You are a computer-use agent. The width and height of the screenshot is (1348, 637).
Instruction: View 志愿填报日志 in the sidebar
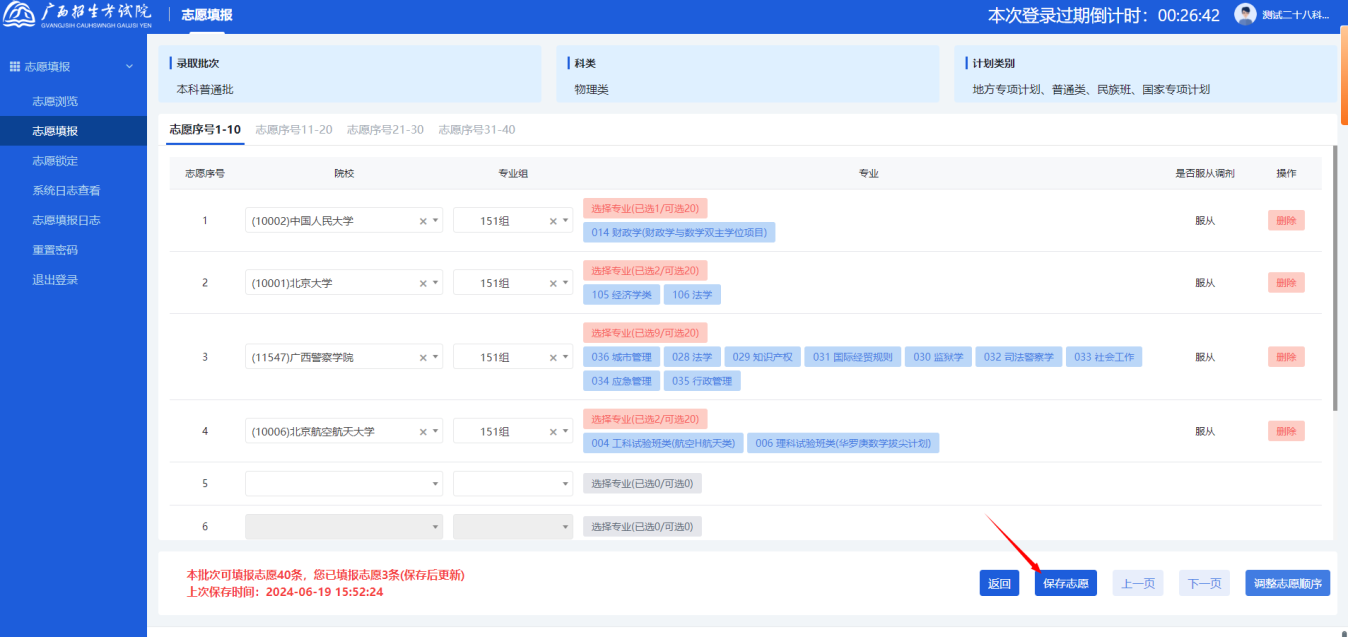[x=66, y=220]
